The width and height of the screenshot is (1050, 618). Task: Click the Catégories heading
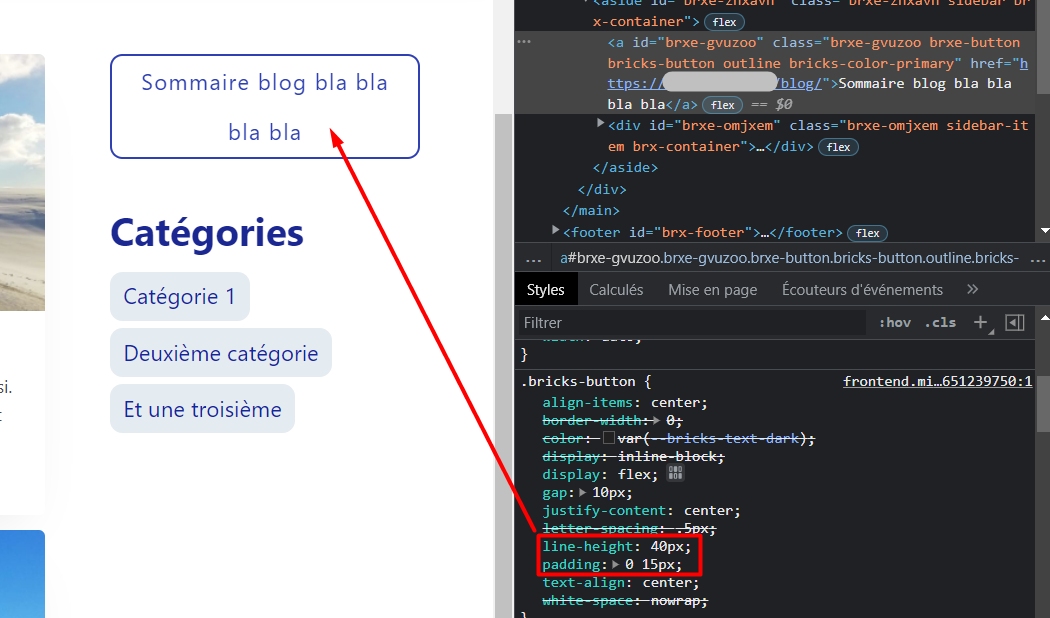207,233
